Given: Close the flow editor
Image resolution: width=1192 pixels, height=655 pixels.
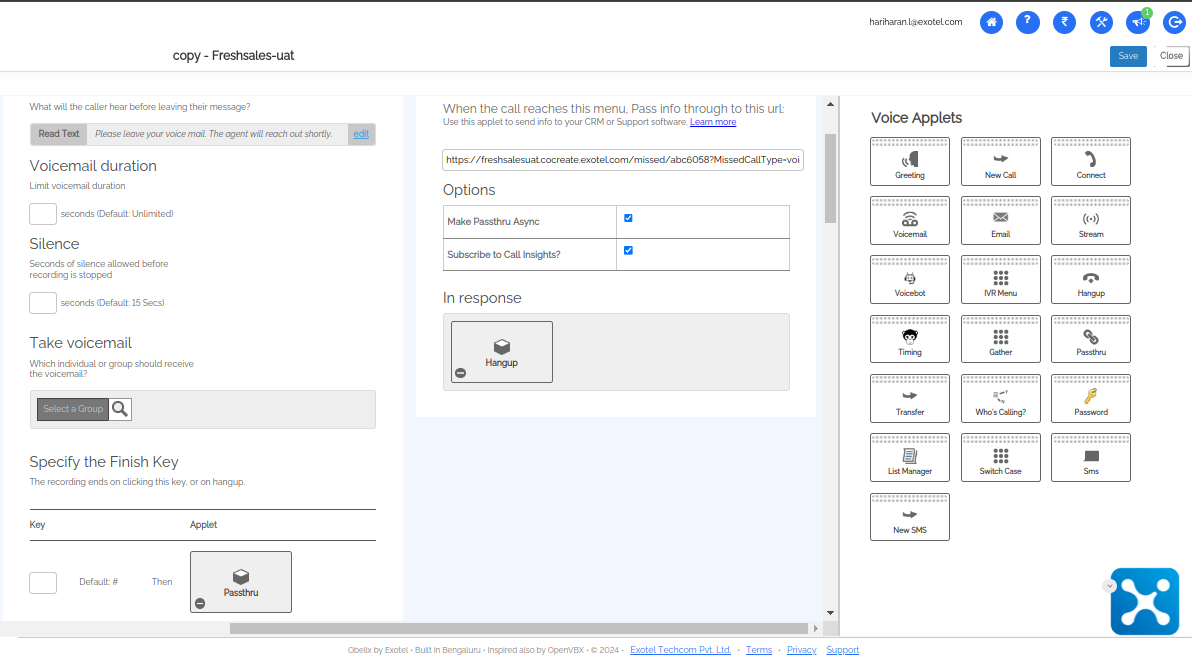Looking at the screenshot, I should [x=1171, y=56].
